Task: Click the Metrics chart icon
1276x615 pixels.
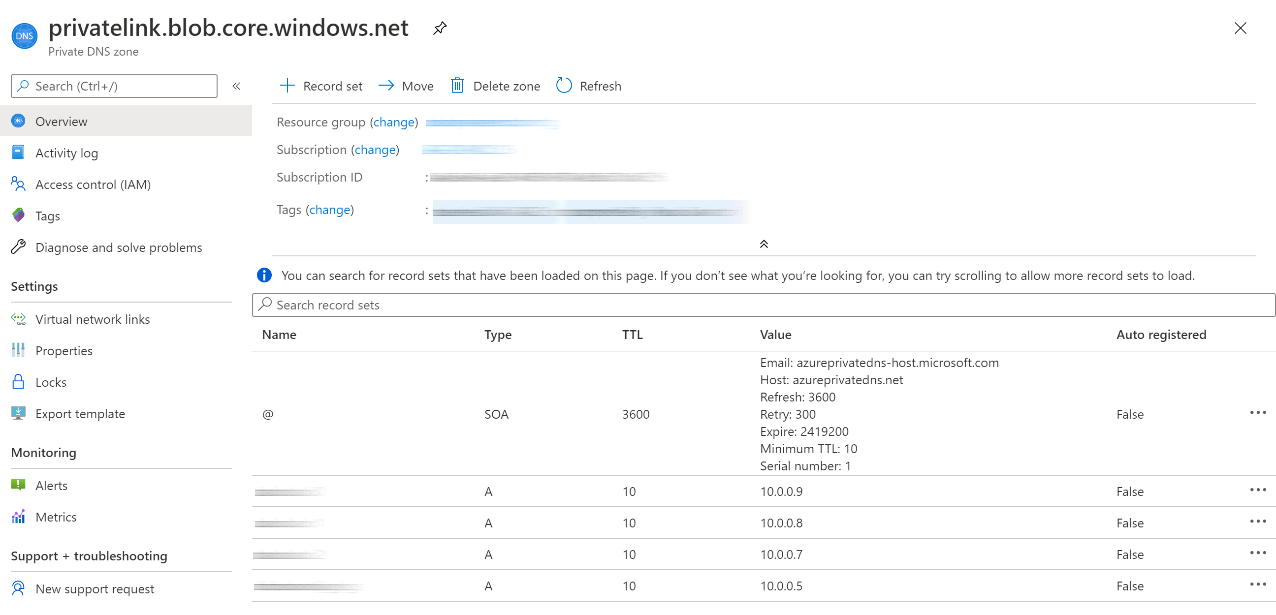Action: coord(18,517)
